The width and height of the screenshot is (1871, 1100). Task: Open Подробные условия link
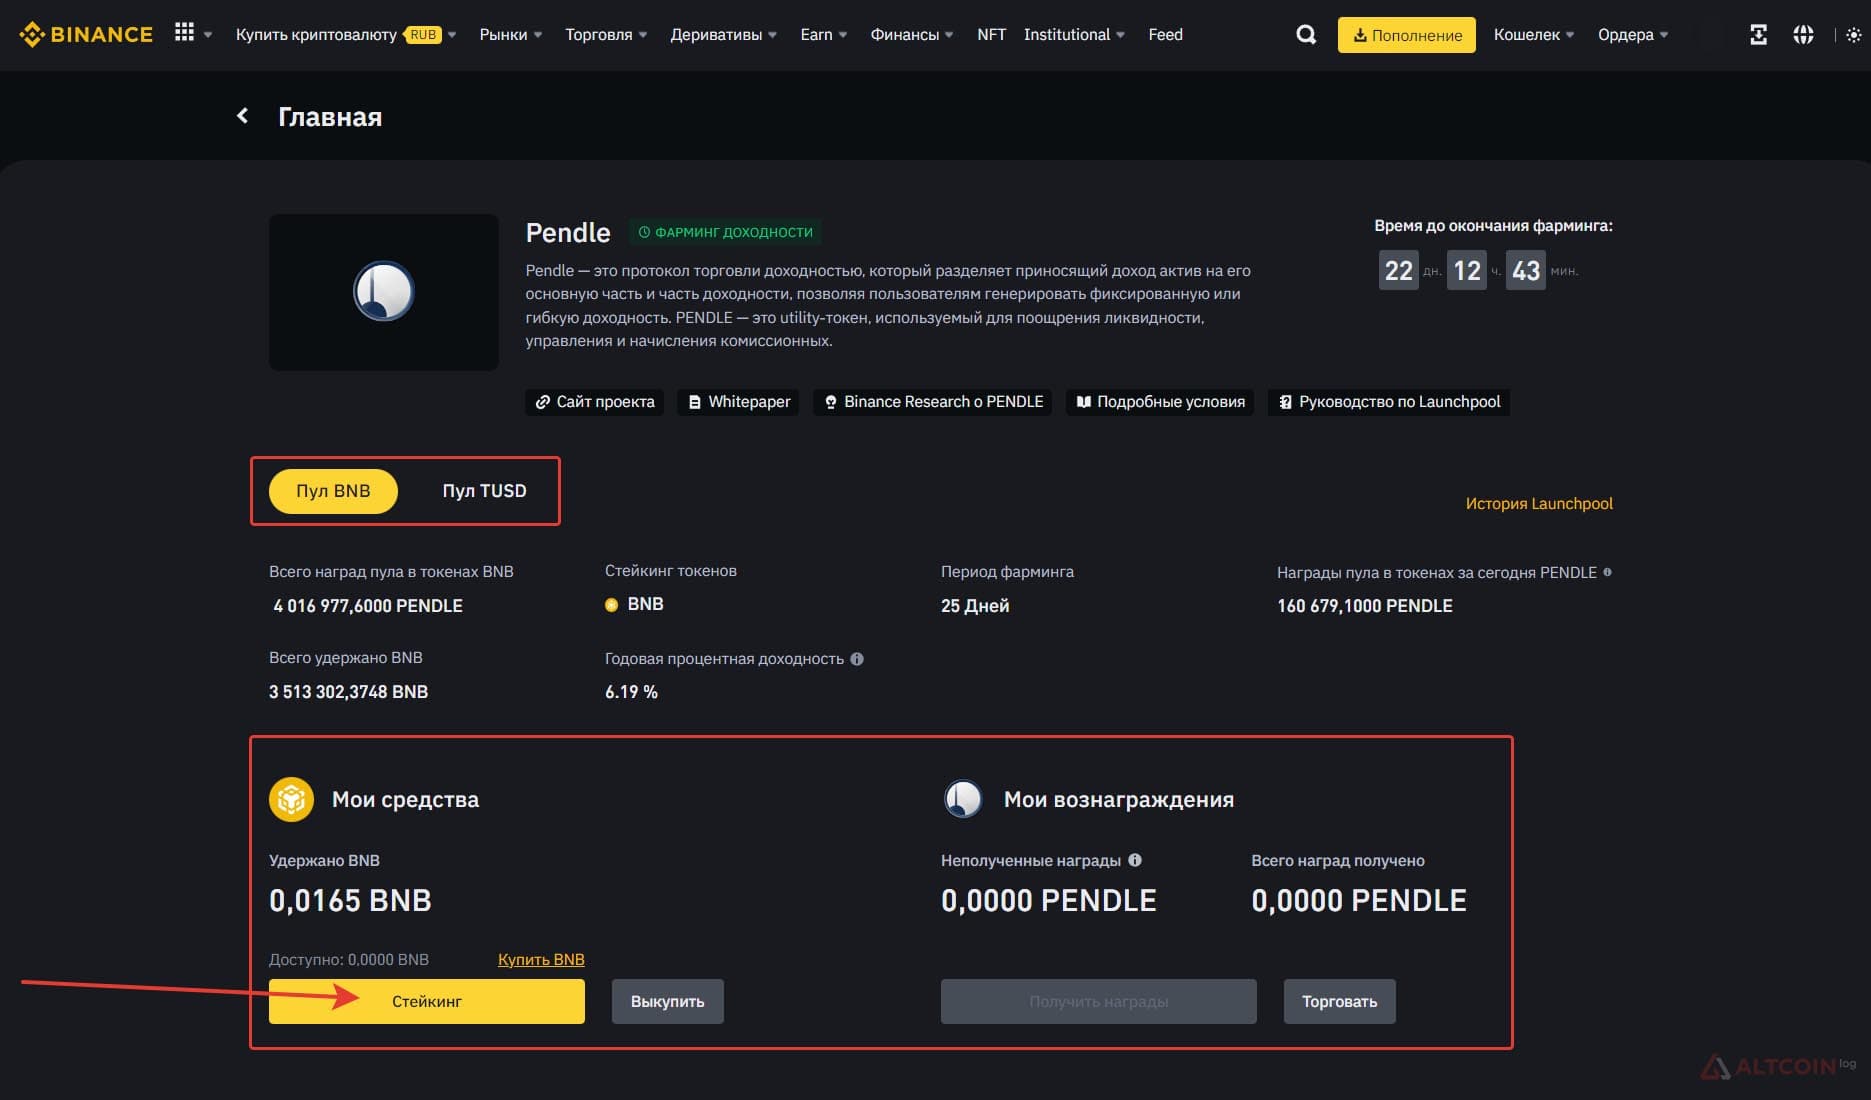1159,402
